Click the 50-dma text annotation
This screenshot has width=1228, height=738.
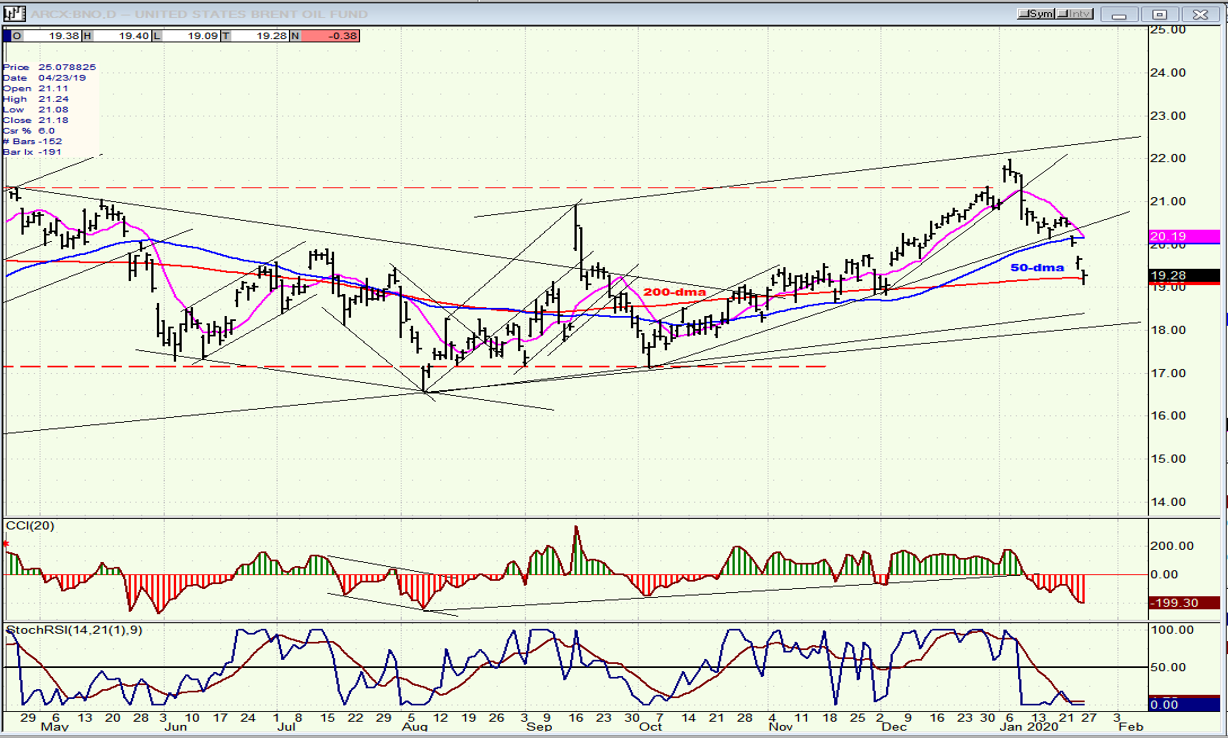pyautogui.click(x=1037, y=268)
